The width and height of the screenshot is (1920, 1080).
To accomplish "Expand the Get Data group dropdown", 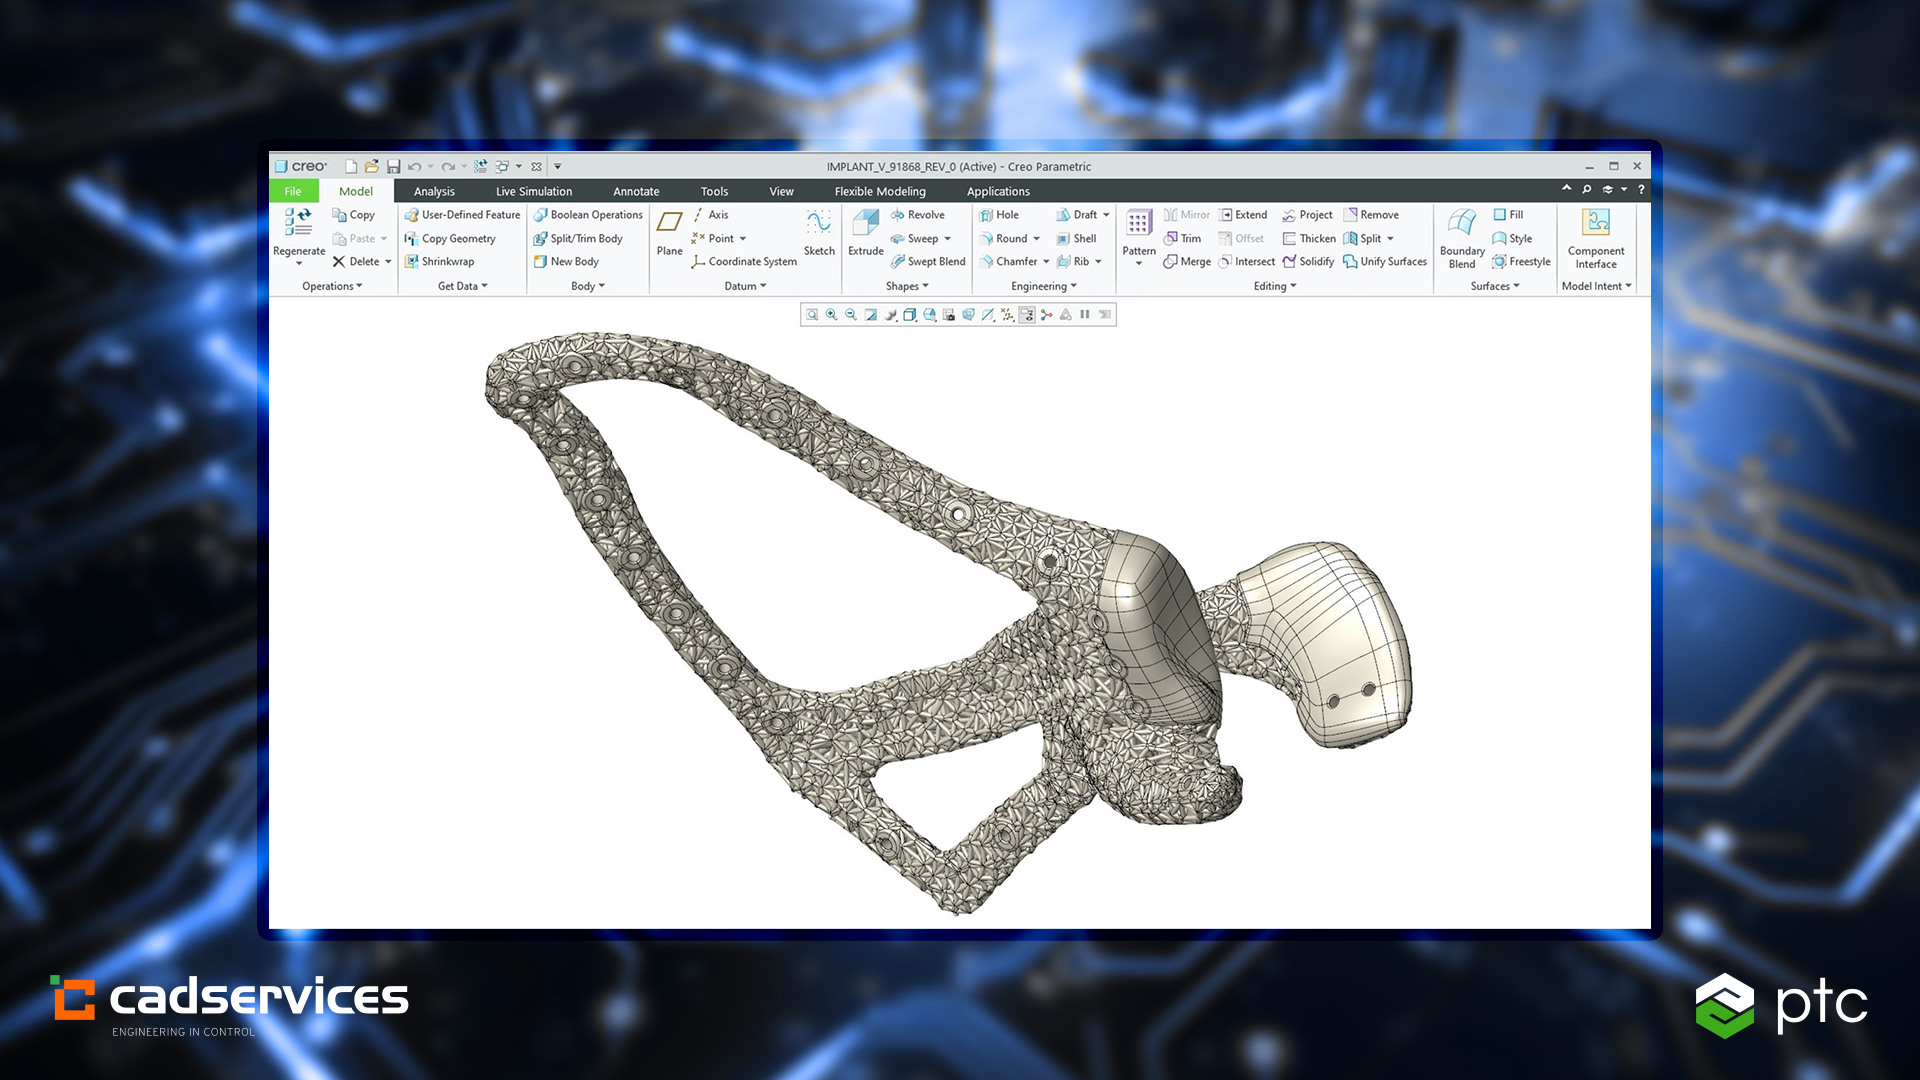I will pos(462,286).
